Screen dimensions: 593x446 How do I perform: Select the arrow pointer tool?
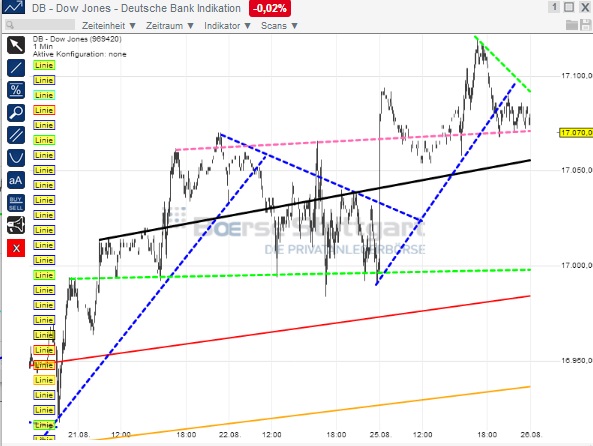point(16,45)
